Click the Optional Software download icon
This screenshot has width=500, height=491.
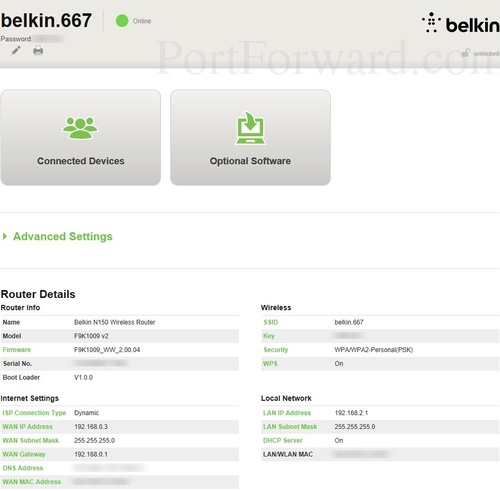[250, 128]
